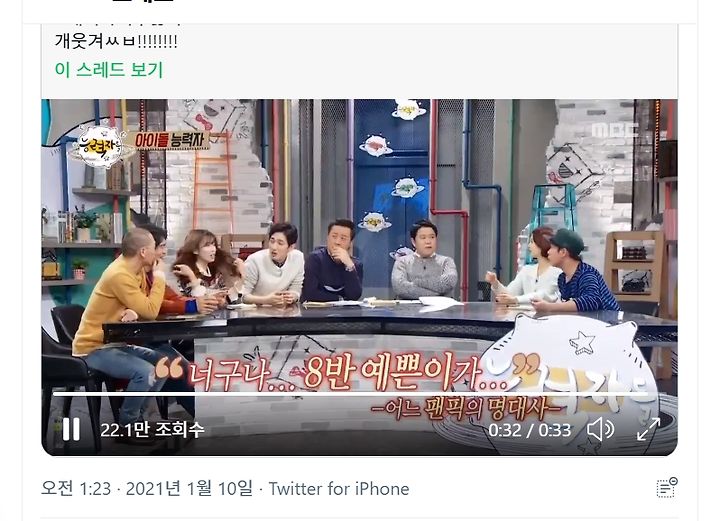The image size is (720, 521).
Task: Seek to the start of the video timeline
Action: tap(54, 394)
